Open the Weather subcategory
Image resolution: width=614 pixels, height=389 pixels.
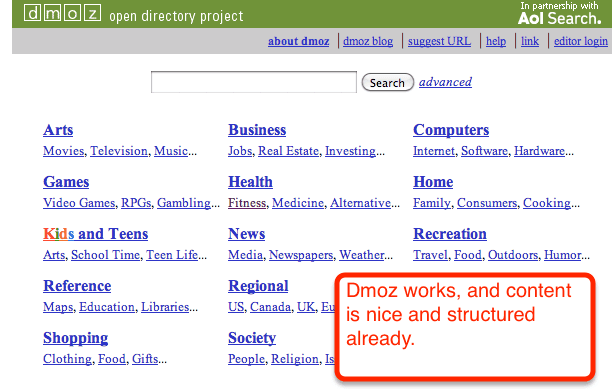click(362, 255)
